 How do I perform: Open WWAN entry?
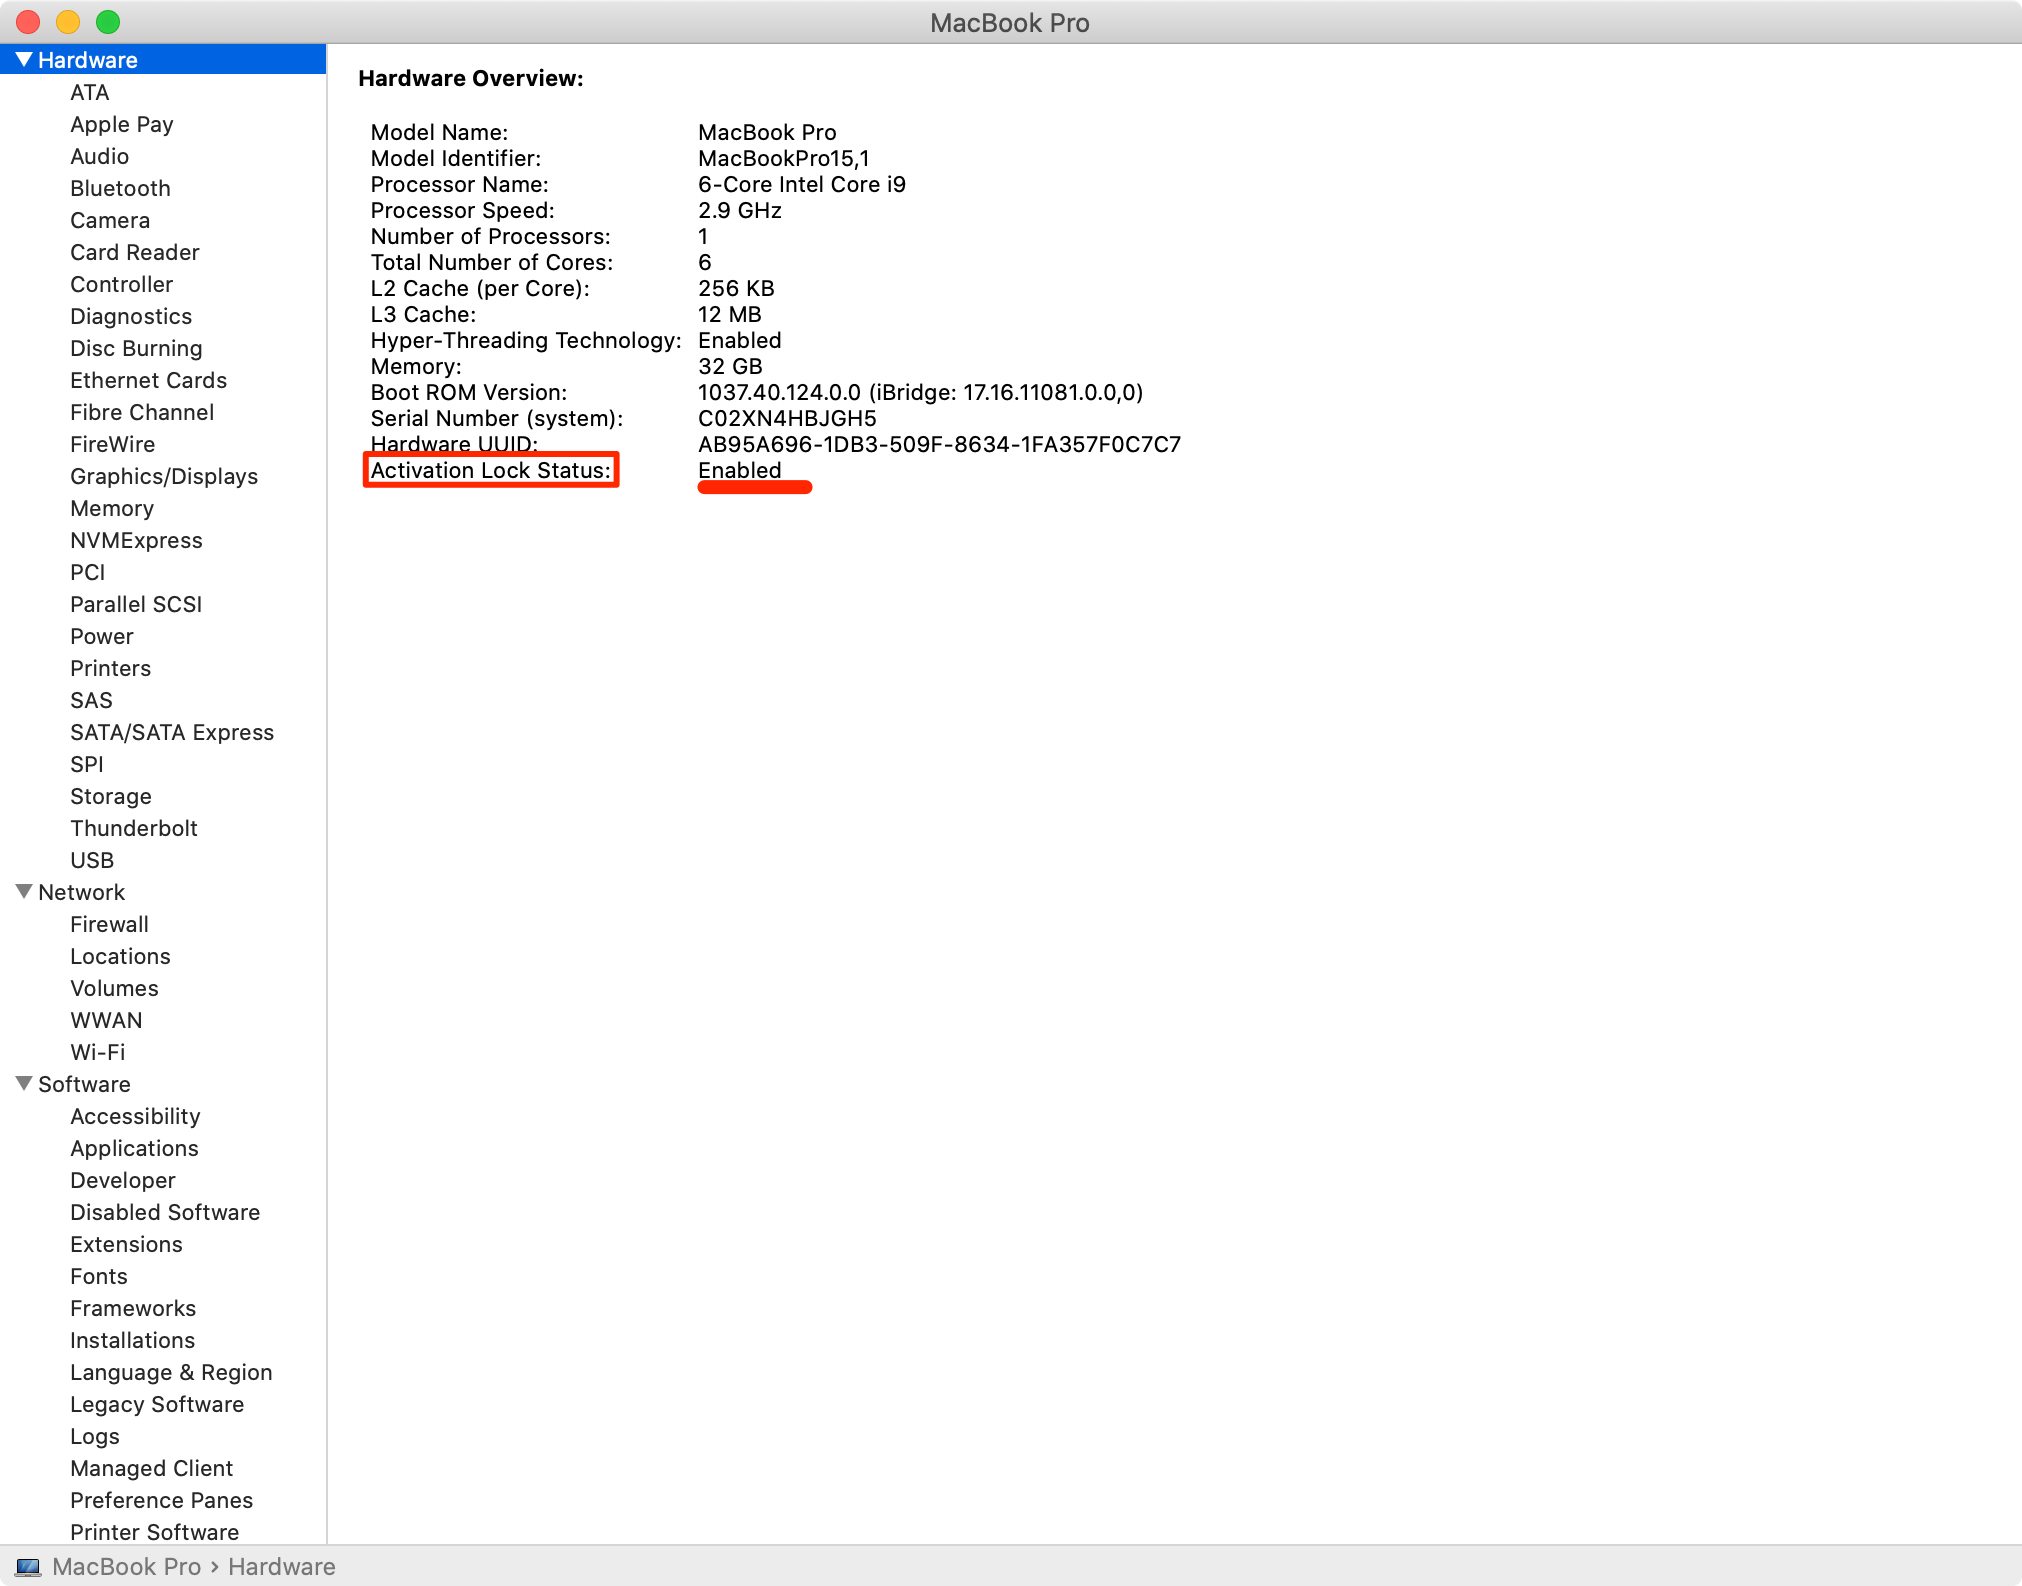click(x=107, y=1020)
